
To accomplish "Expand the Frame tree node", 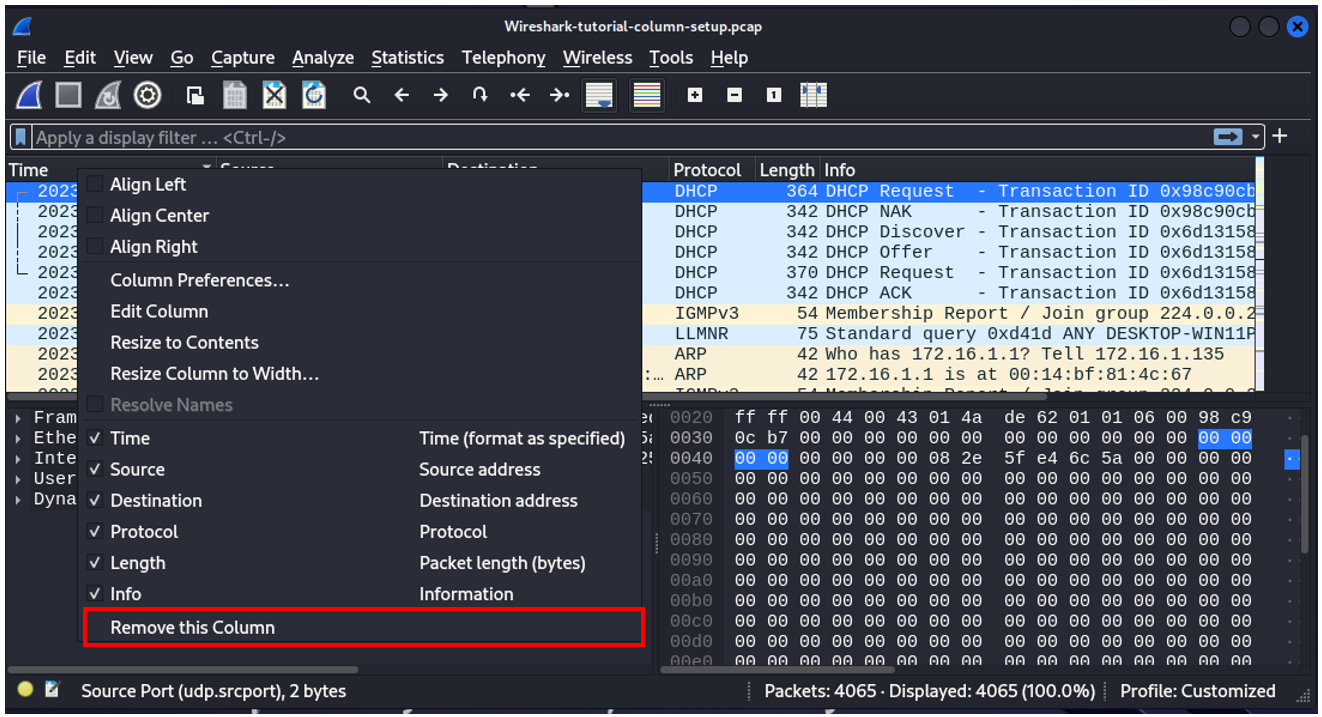I will tap(20, 417).
